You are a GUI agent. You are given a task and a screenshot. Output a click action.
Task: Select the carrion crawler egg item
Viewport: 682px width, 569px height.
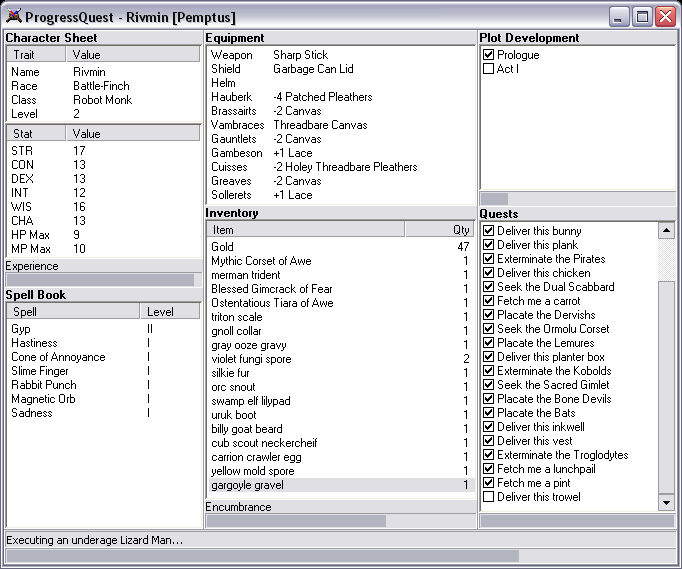340,457
